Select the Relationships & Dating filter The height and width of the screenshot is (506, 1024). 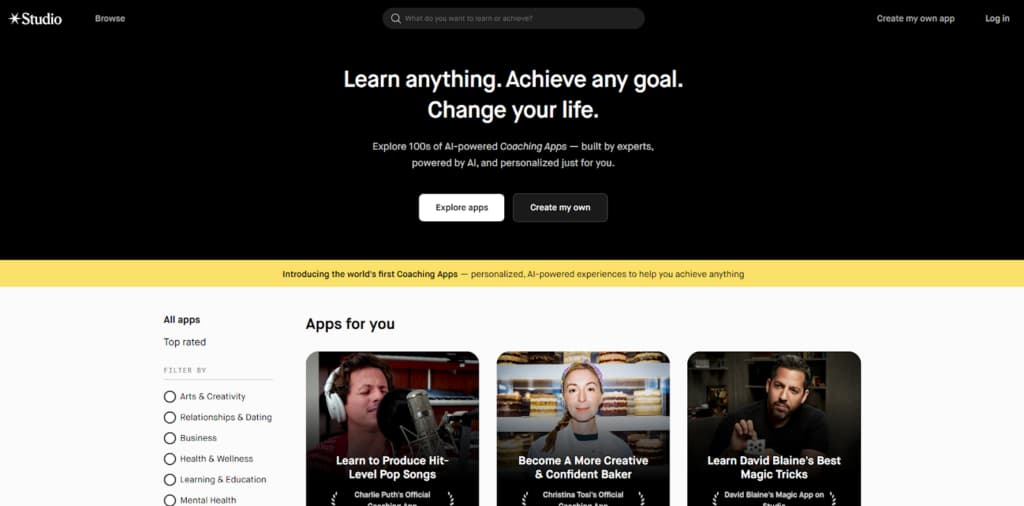coord(217,417)
